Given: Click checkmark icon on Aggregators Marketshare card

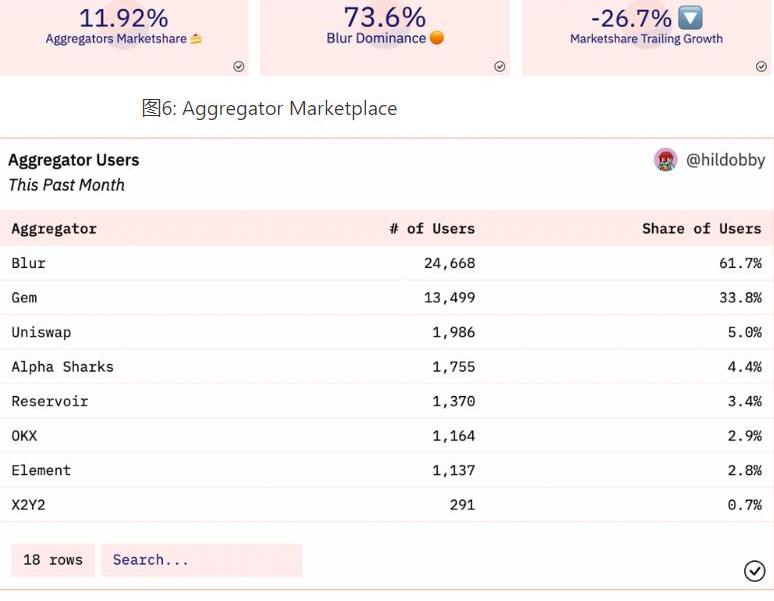Looking at the screenshot, I should tap(239, 66).
